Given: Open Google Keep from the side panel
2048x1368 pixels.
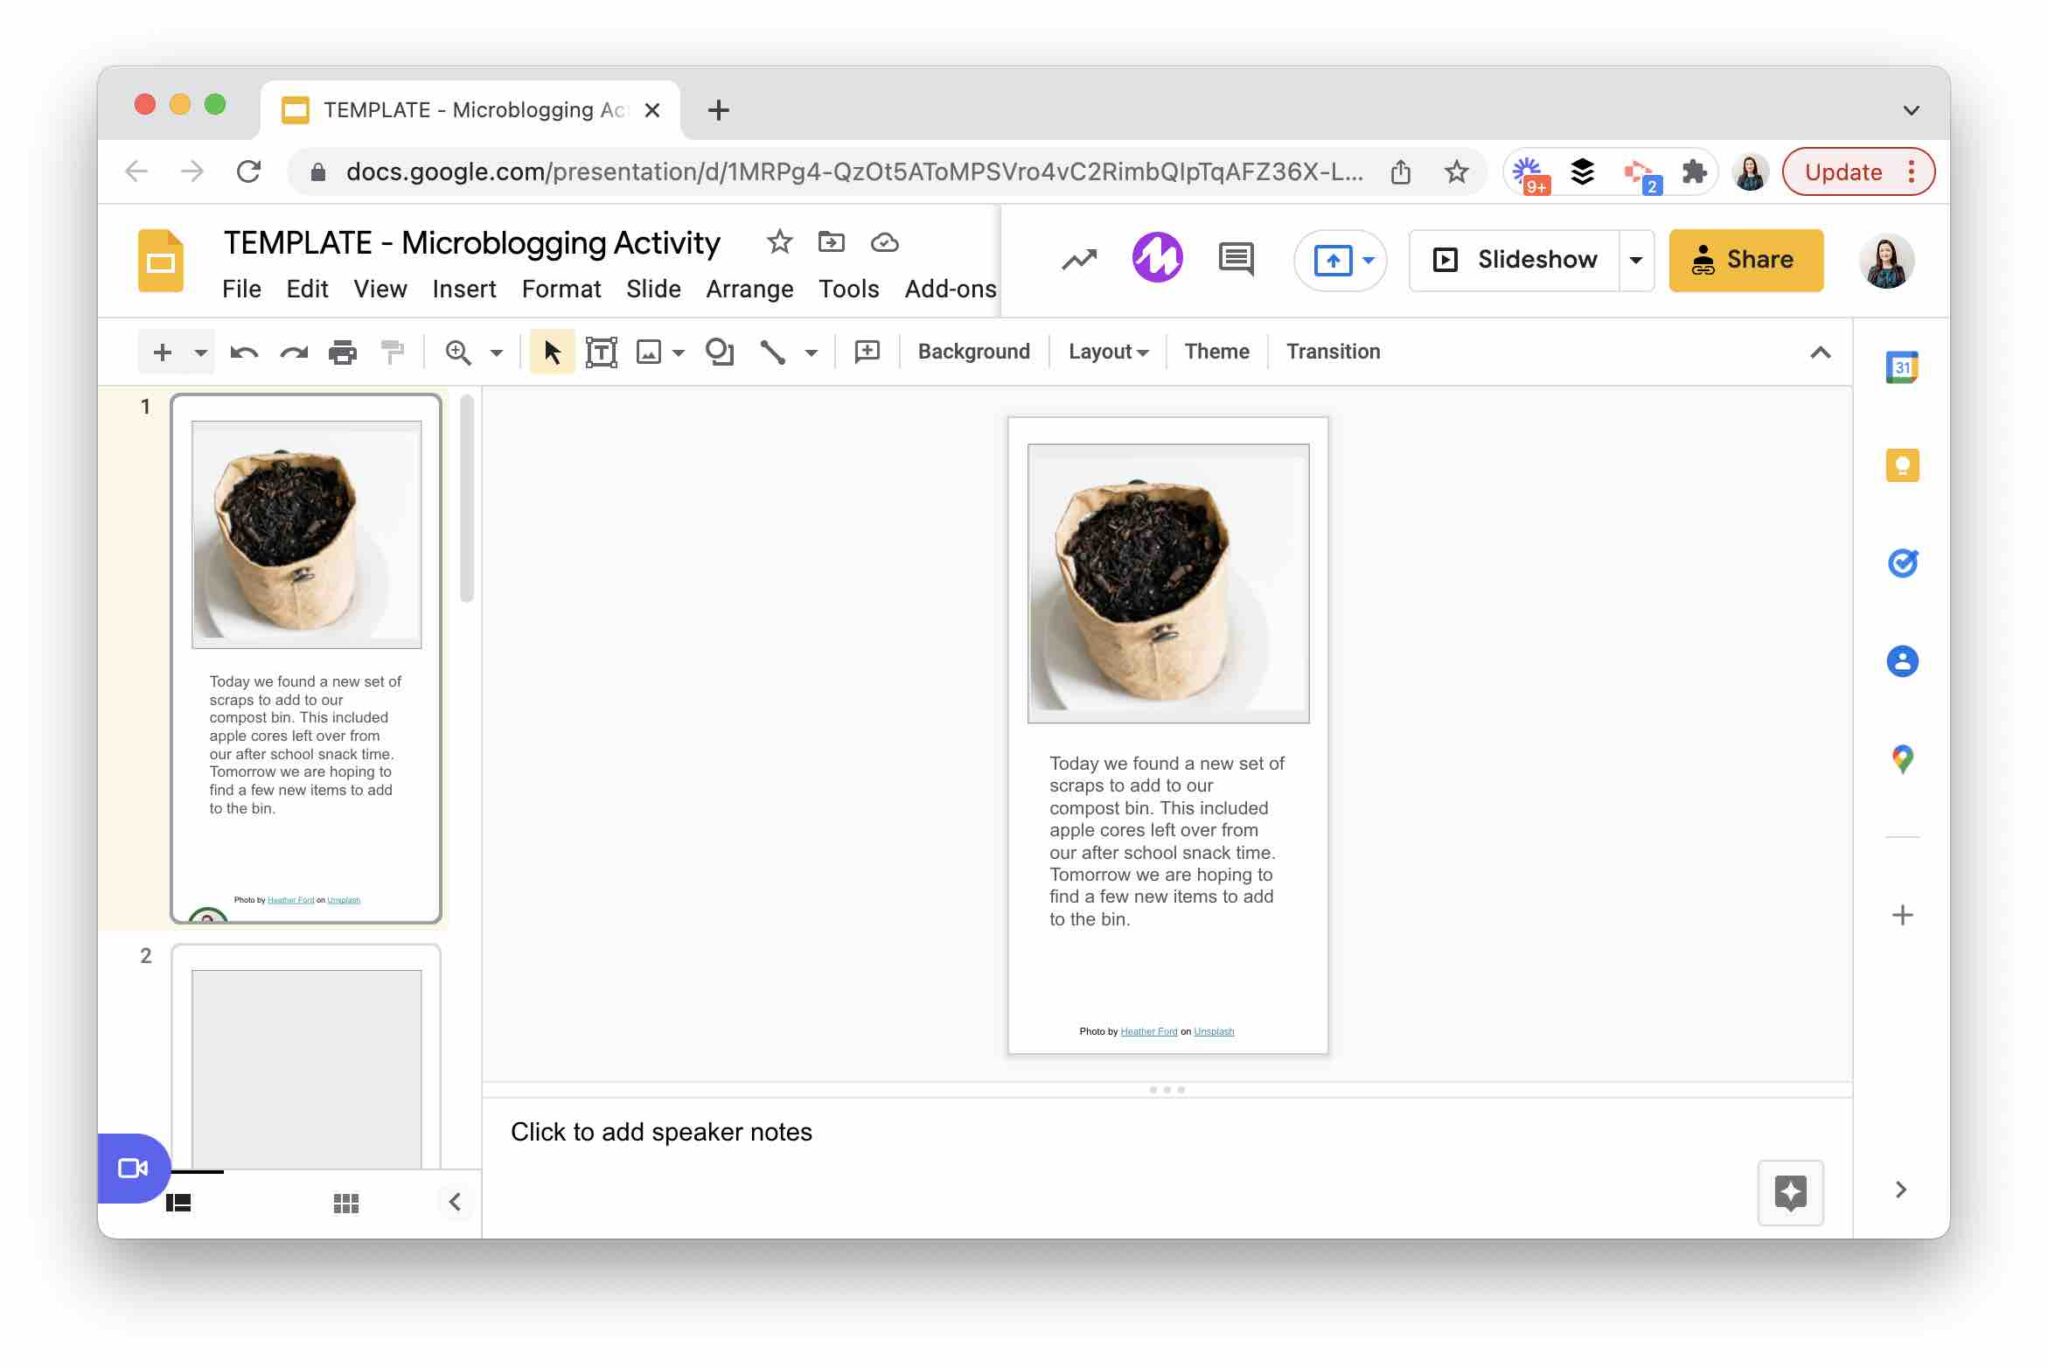Looking at the screenshot, I should (x=1903, y=464).
